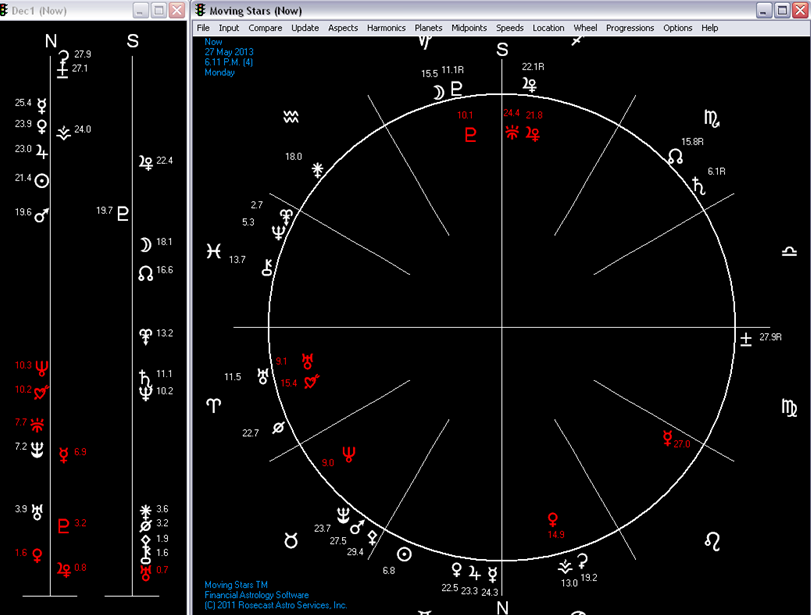The width and height of the screenshot is (811, 615).
Task: Close the Dec1 window
Action: point(177,10)
